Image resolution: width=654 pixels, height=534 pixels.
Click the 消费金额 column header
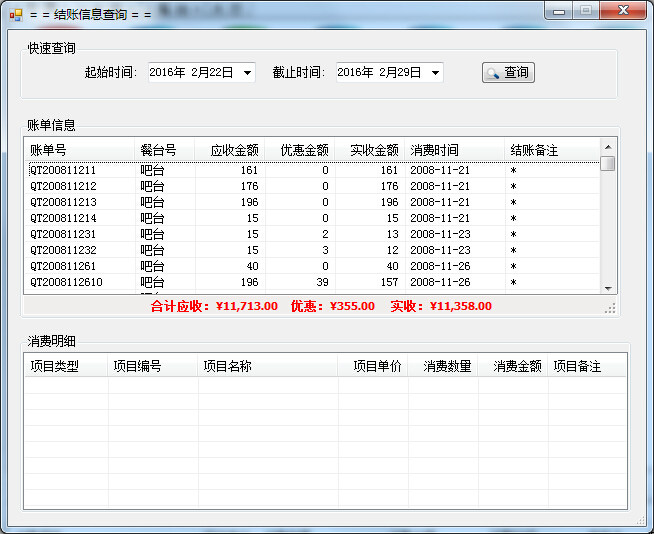[x=513, y=366]
